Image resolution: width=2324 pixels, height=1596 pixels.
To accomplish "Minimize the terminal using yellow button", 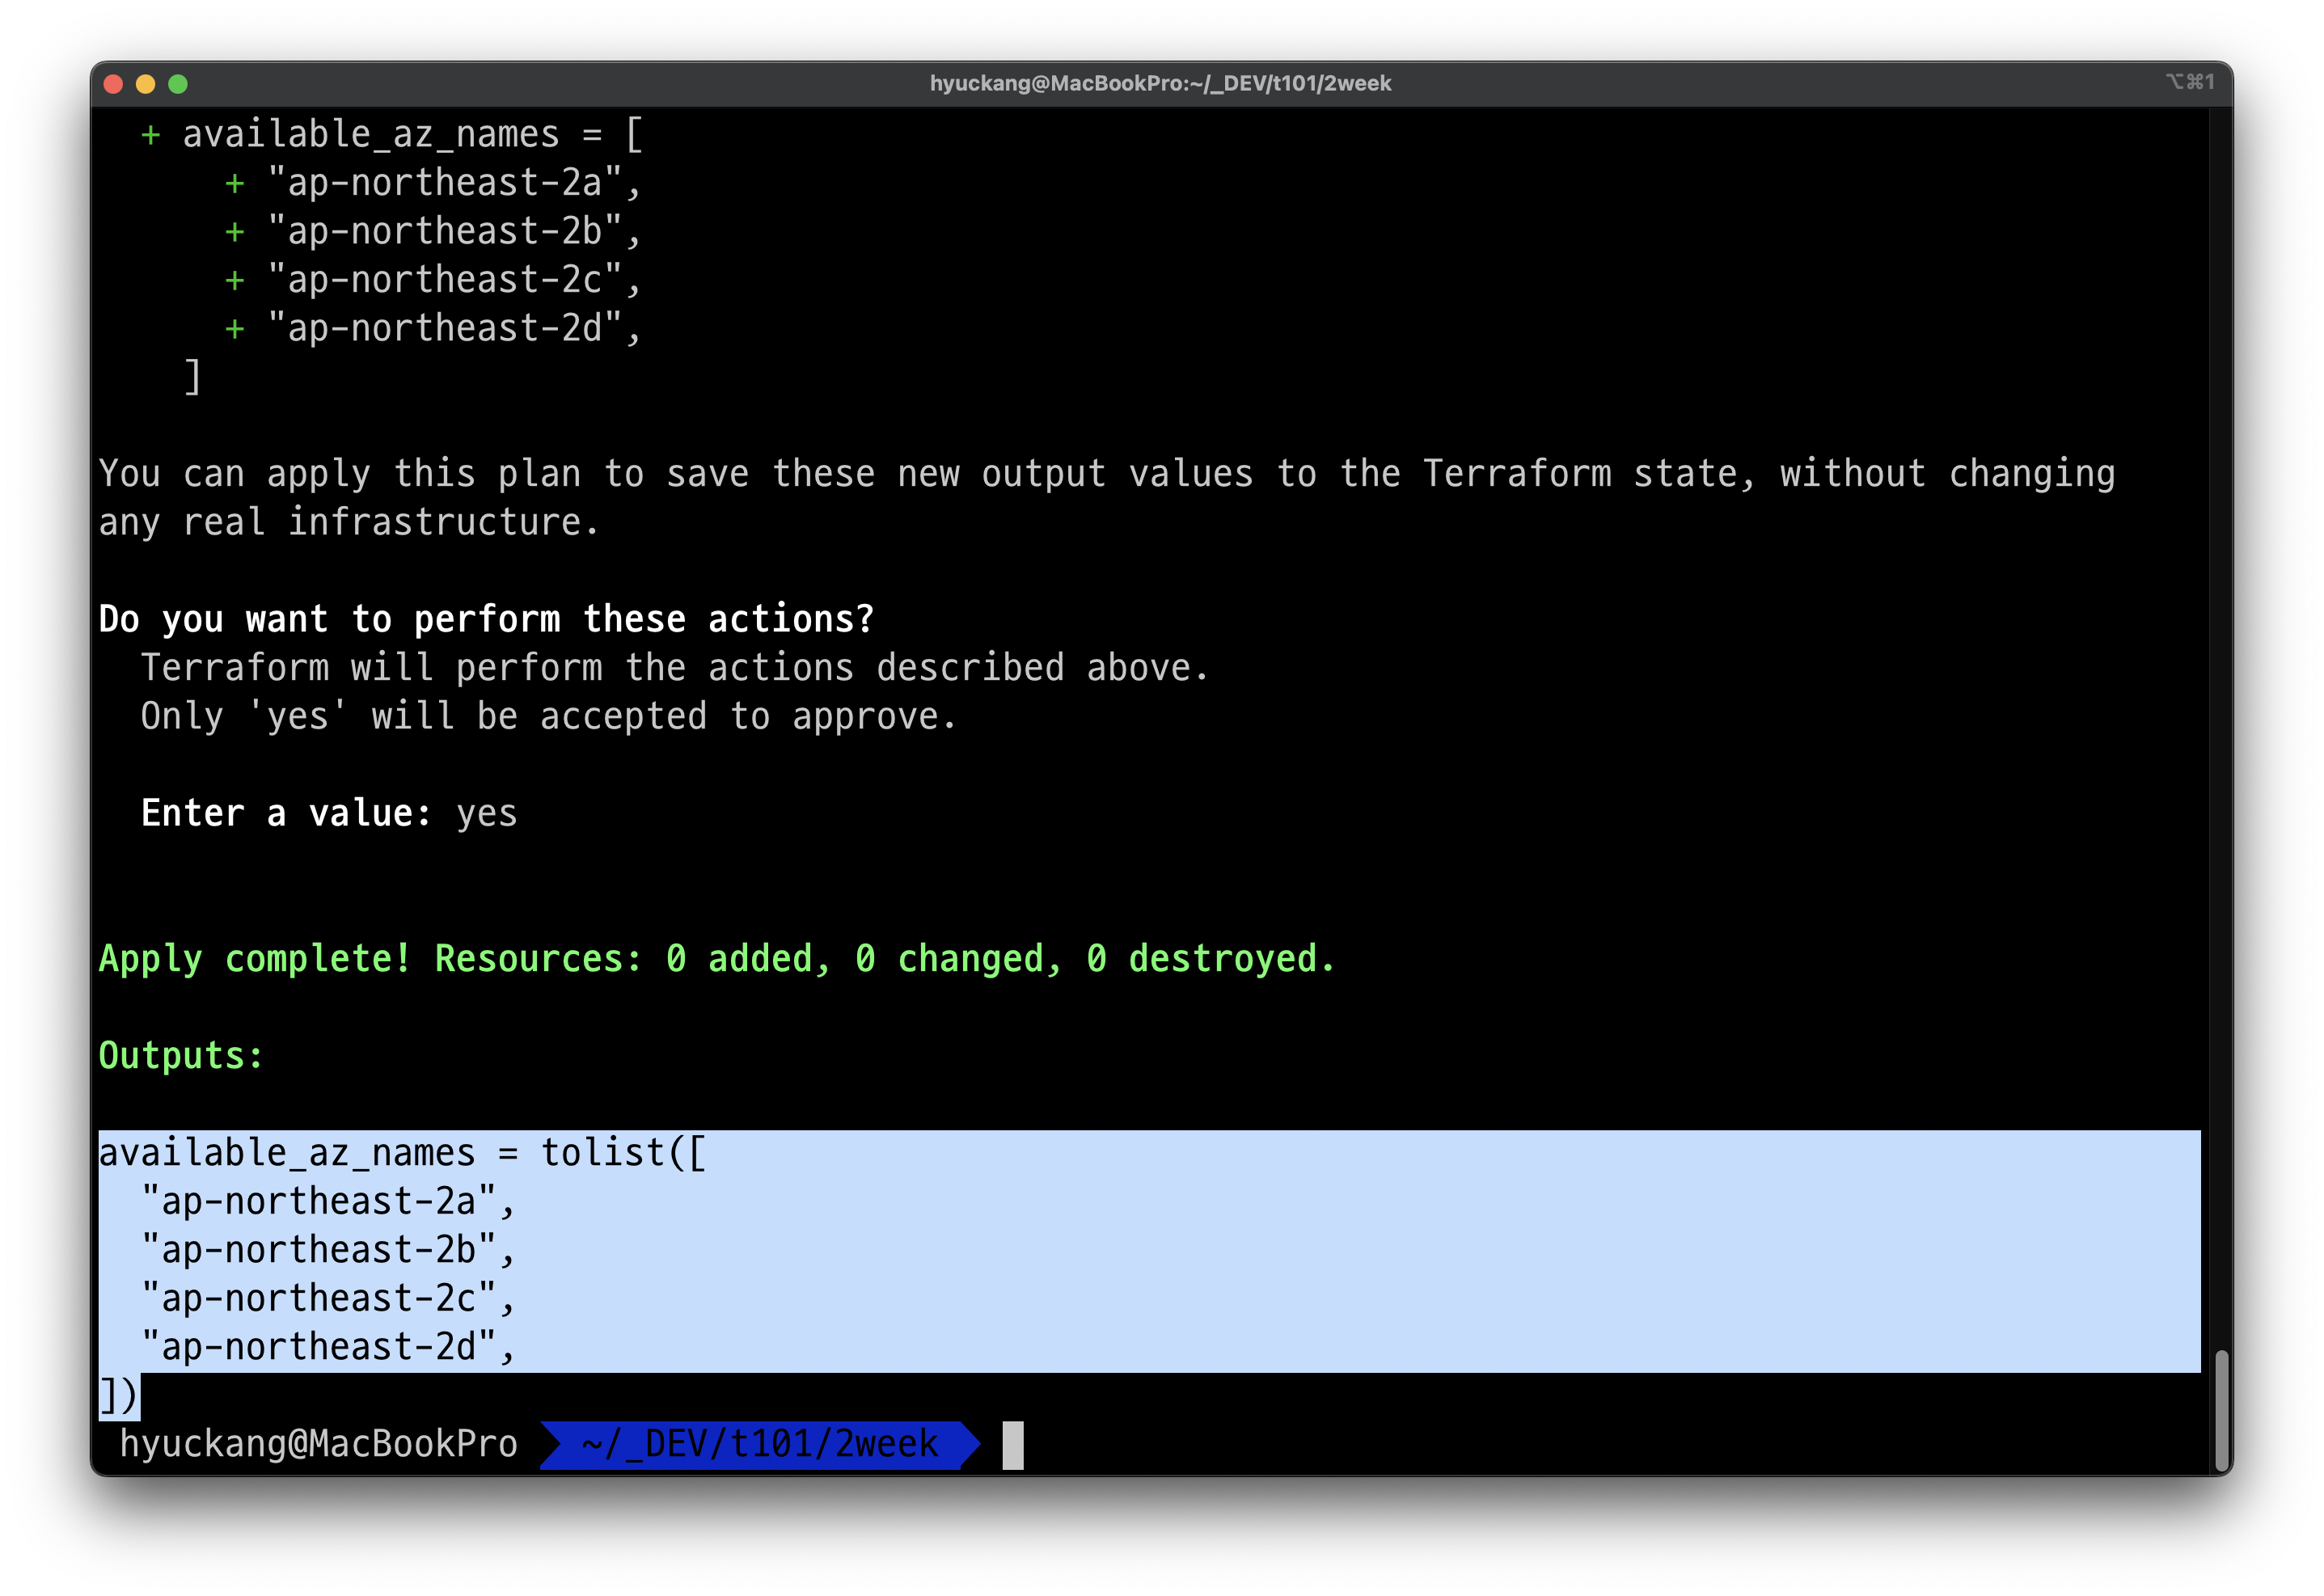I will point(146,84).
